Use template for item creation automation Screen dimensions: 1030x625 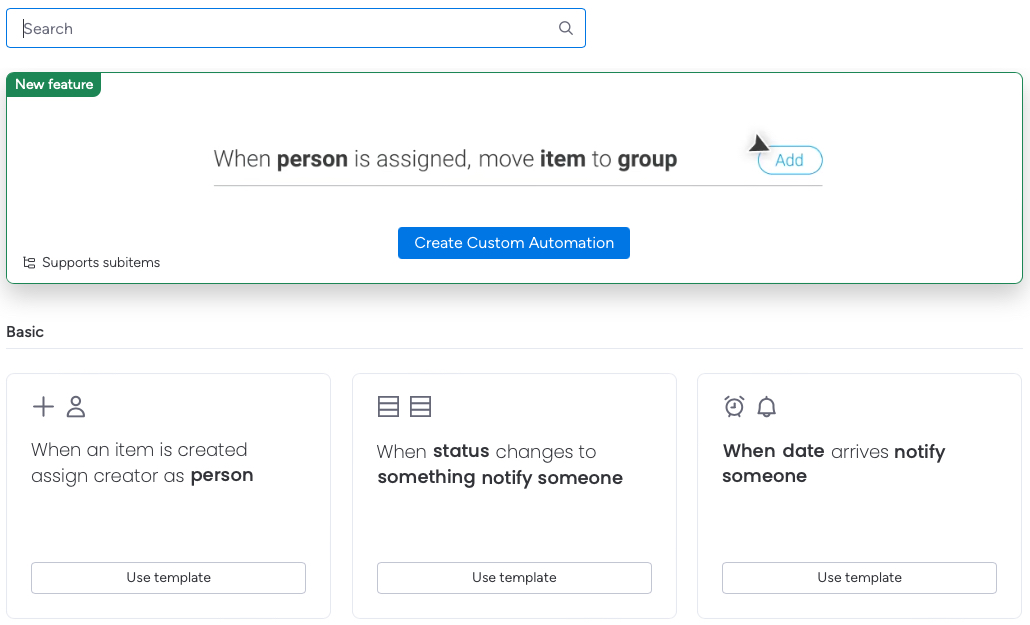click(168, 577)
